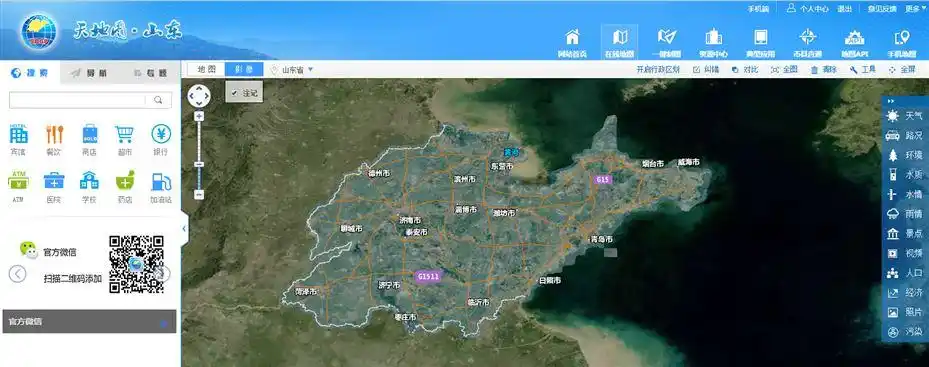Viewport: 929px width, 367px height.
Task: Toggle the 注记 annotation checkbox
Action: pos(235,94)
